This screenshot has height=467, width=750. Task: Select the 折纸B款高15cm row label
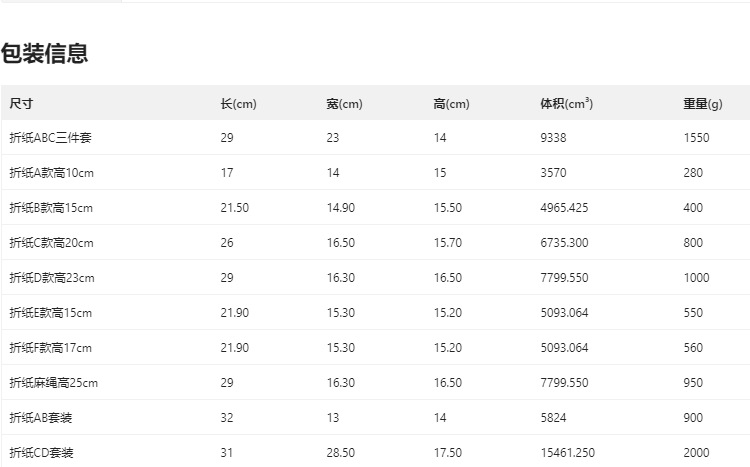click(x=52, y=208)
